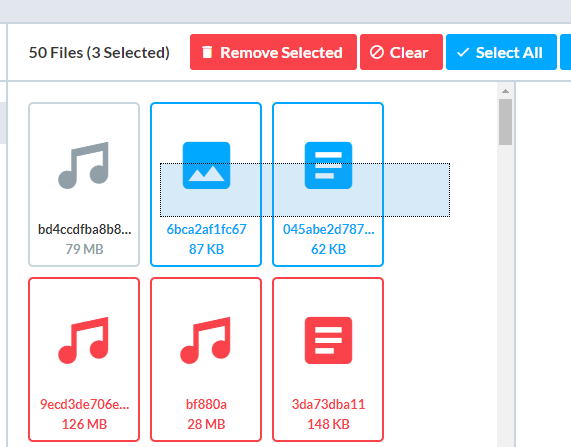Click the gray music note icon of bd4ccdfba8b8

coord(83,165)
